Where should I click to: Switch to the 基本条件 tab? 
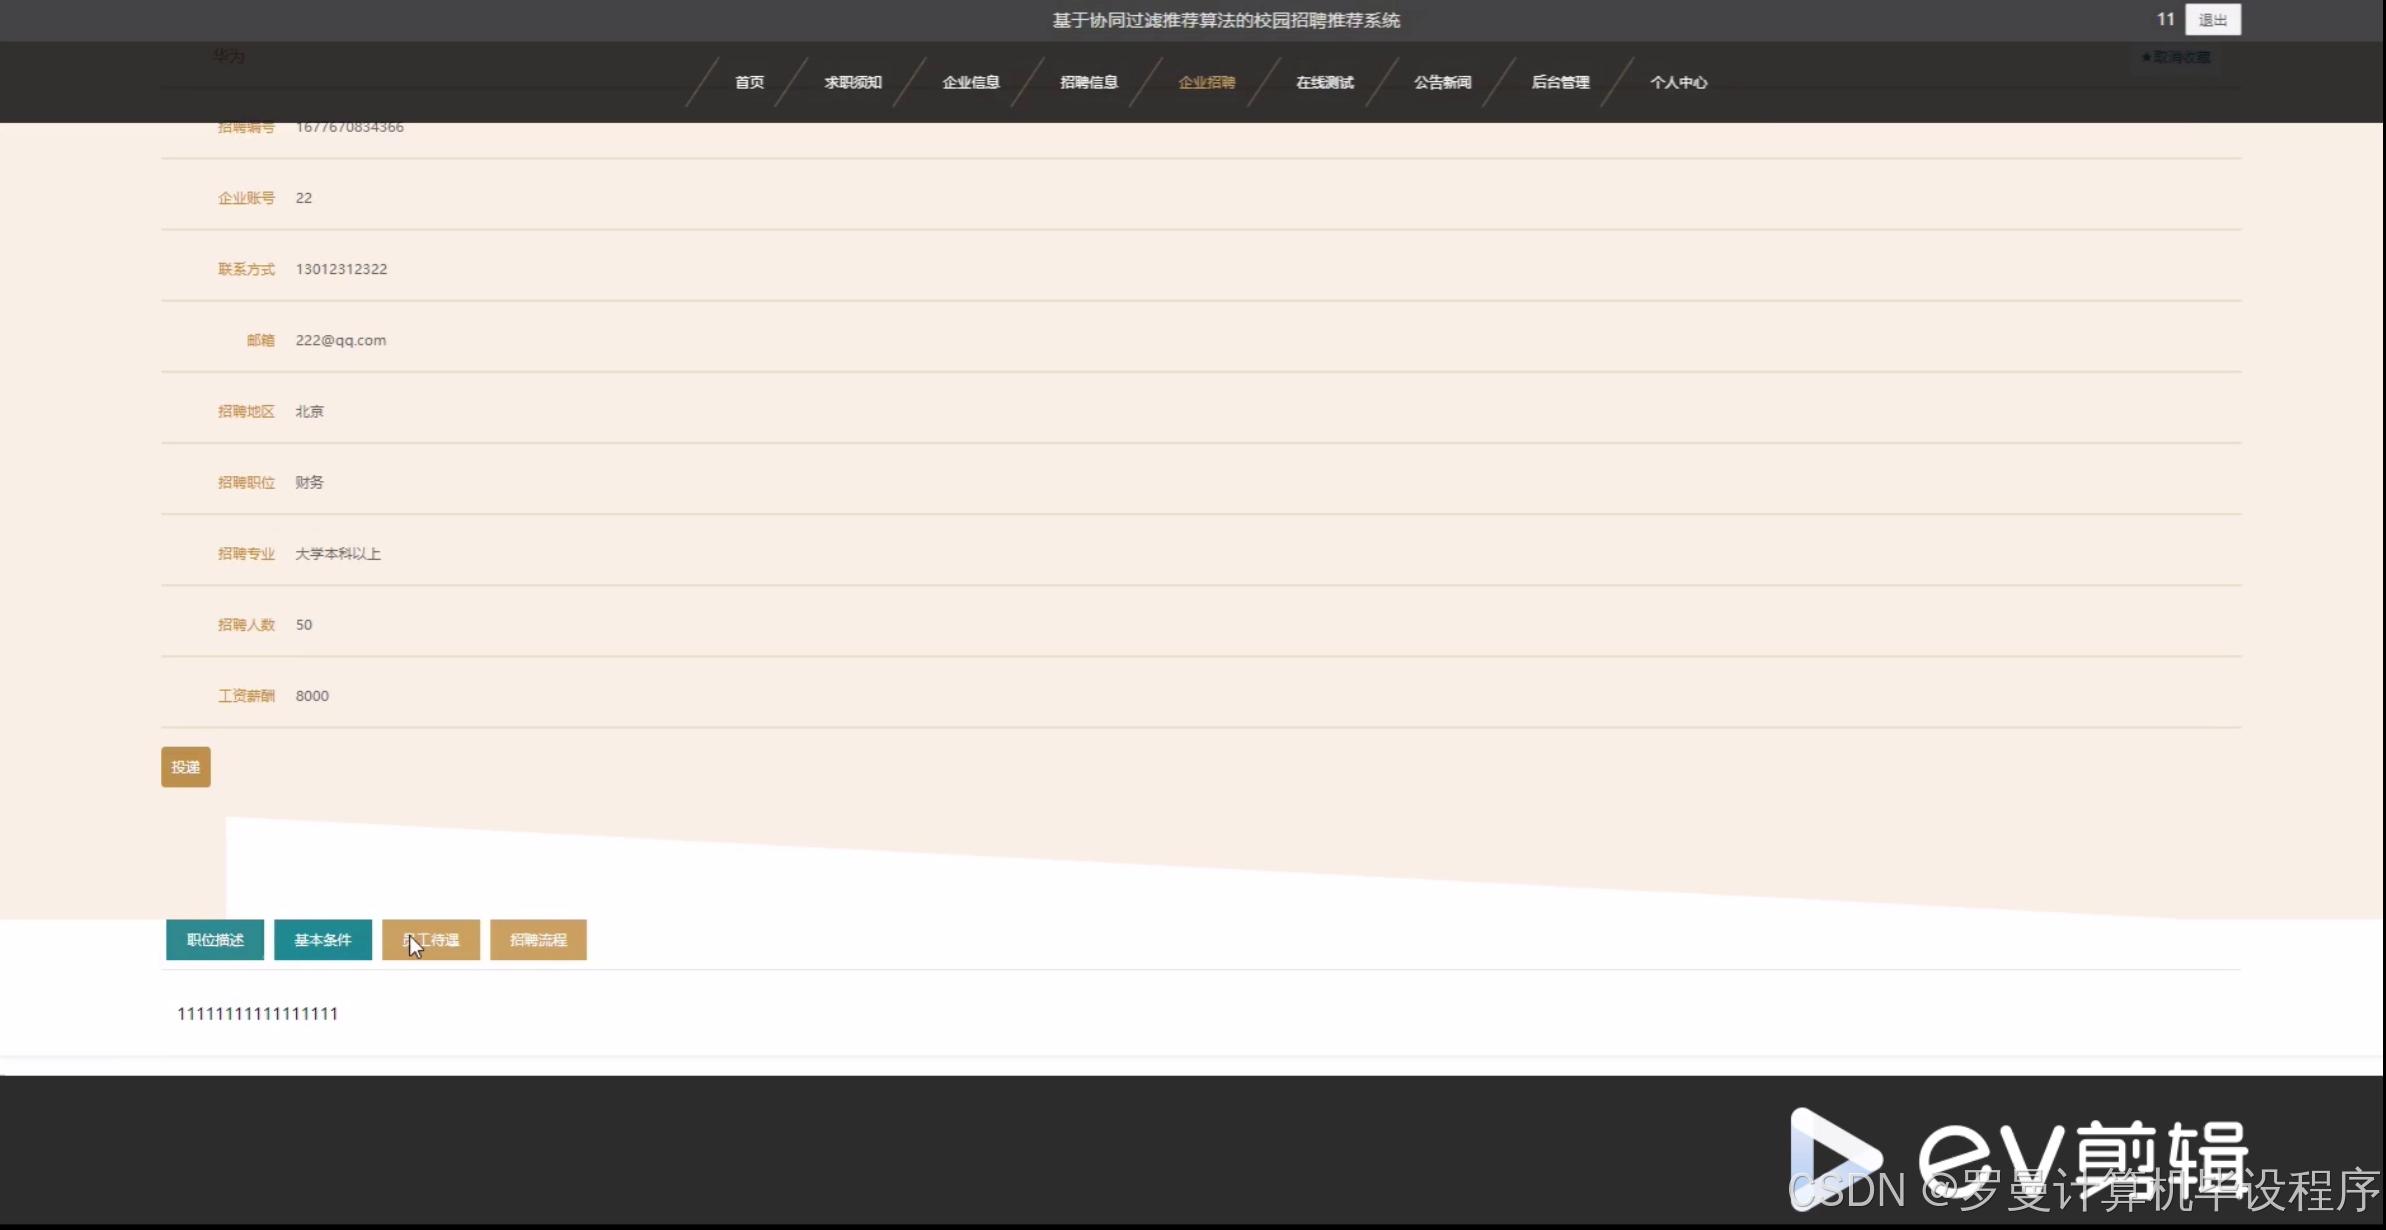tap(323, 940)
